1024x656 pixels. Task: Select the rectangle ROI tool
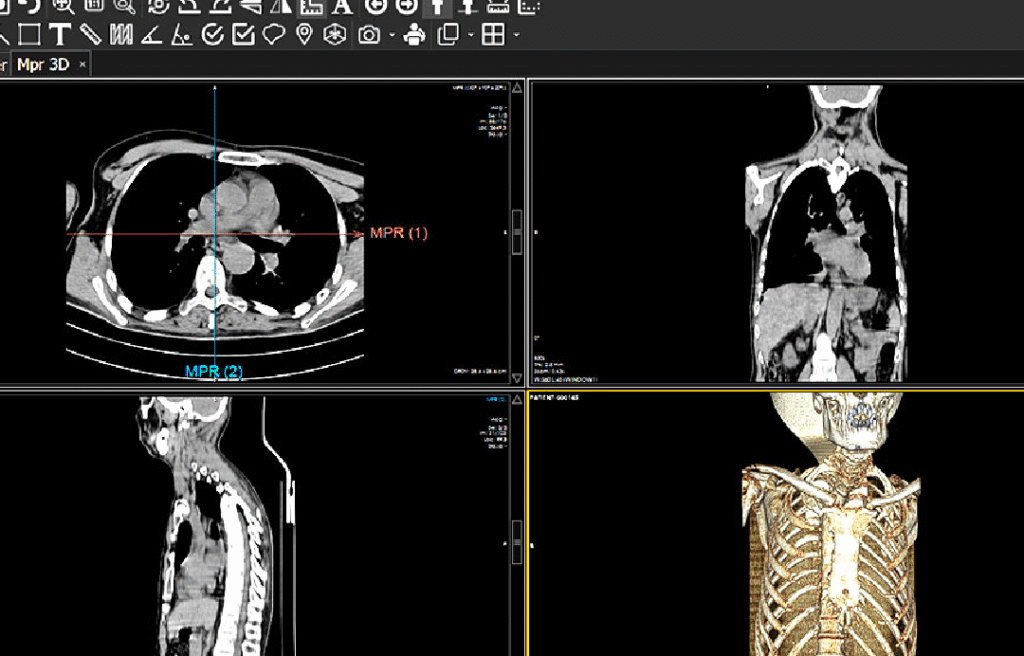[x=28, y=35]
